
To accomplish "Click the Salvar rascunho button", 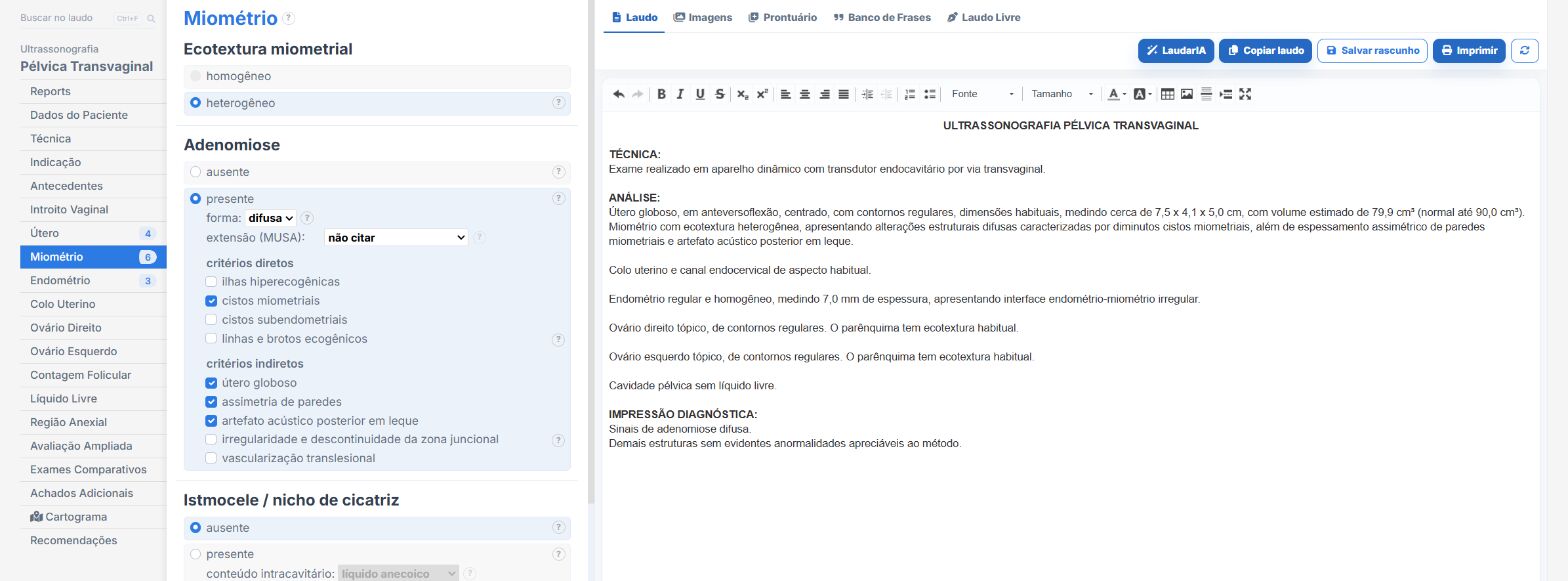I will [x=1372, y=51].
